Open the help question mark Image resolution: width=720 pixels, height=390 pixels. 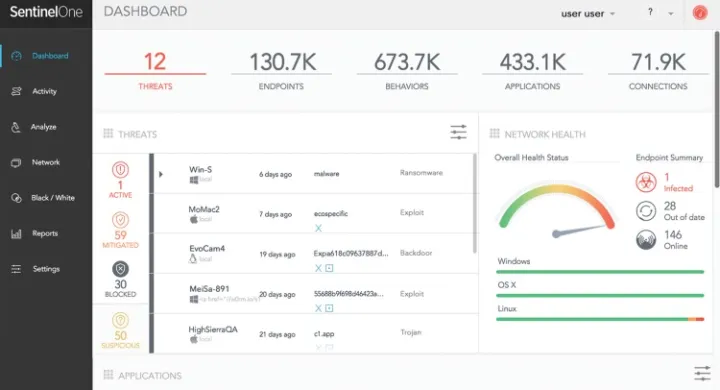650,12
